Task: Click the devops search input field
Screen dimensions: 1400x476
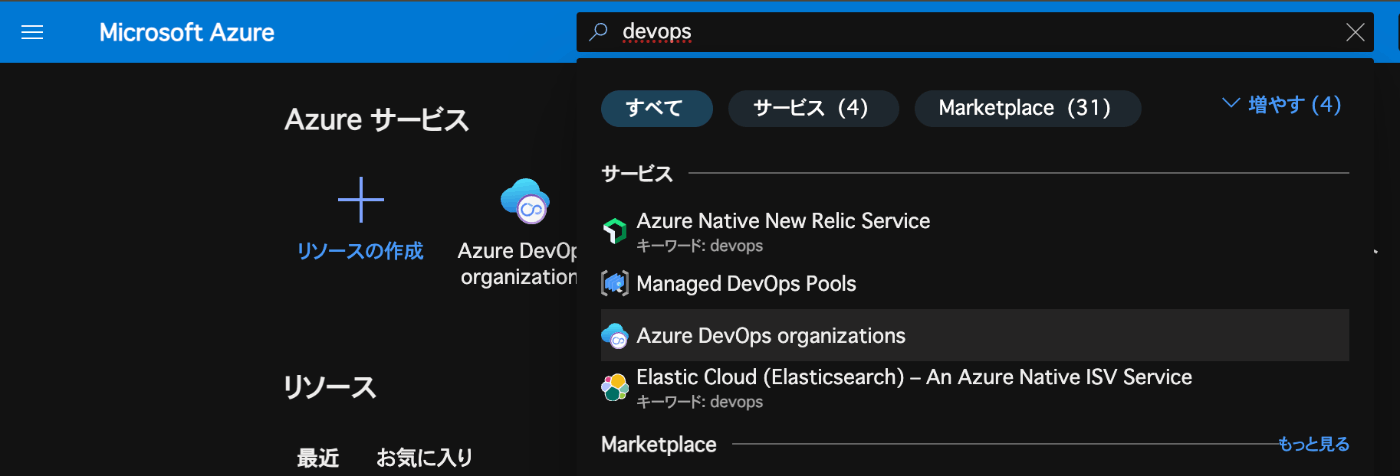Action: coord(975,32)
